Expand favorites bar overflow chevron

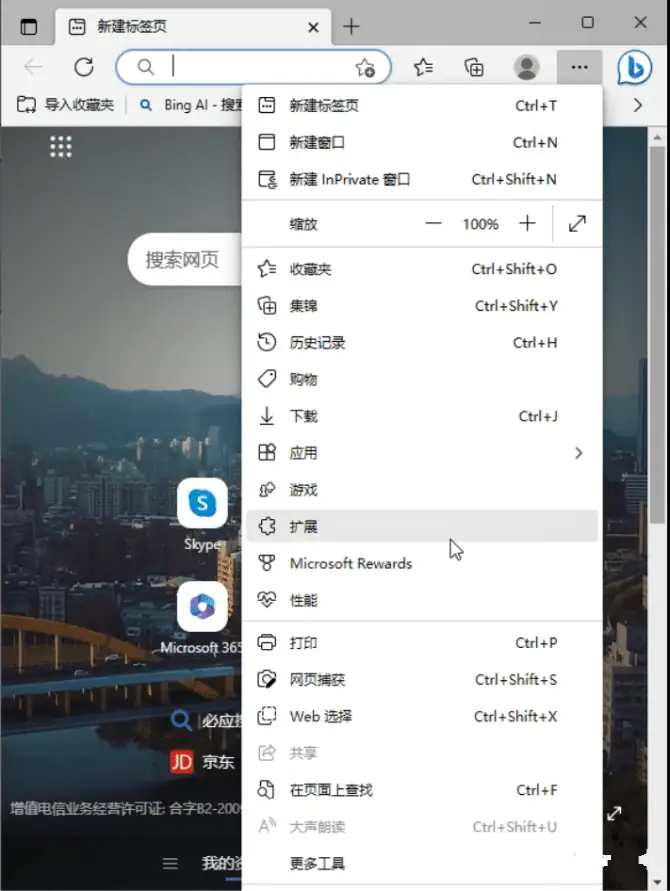(x=638, y=105)
